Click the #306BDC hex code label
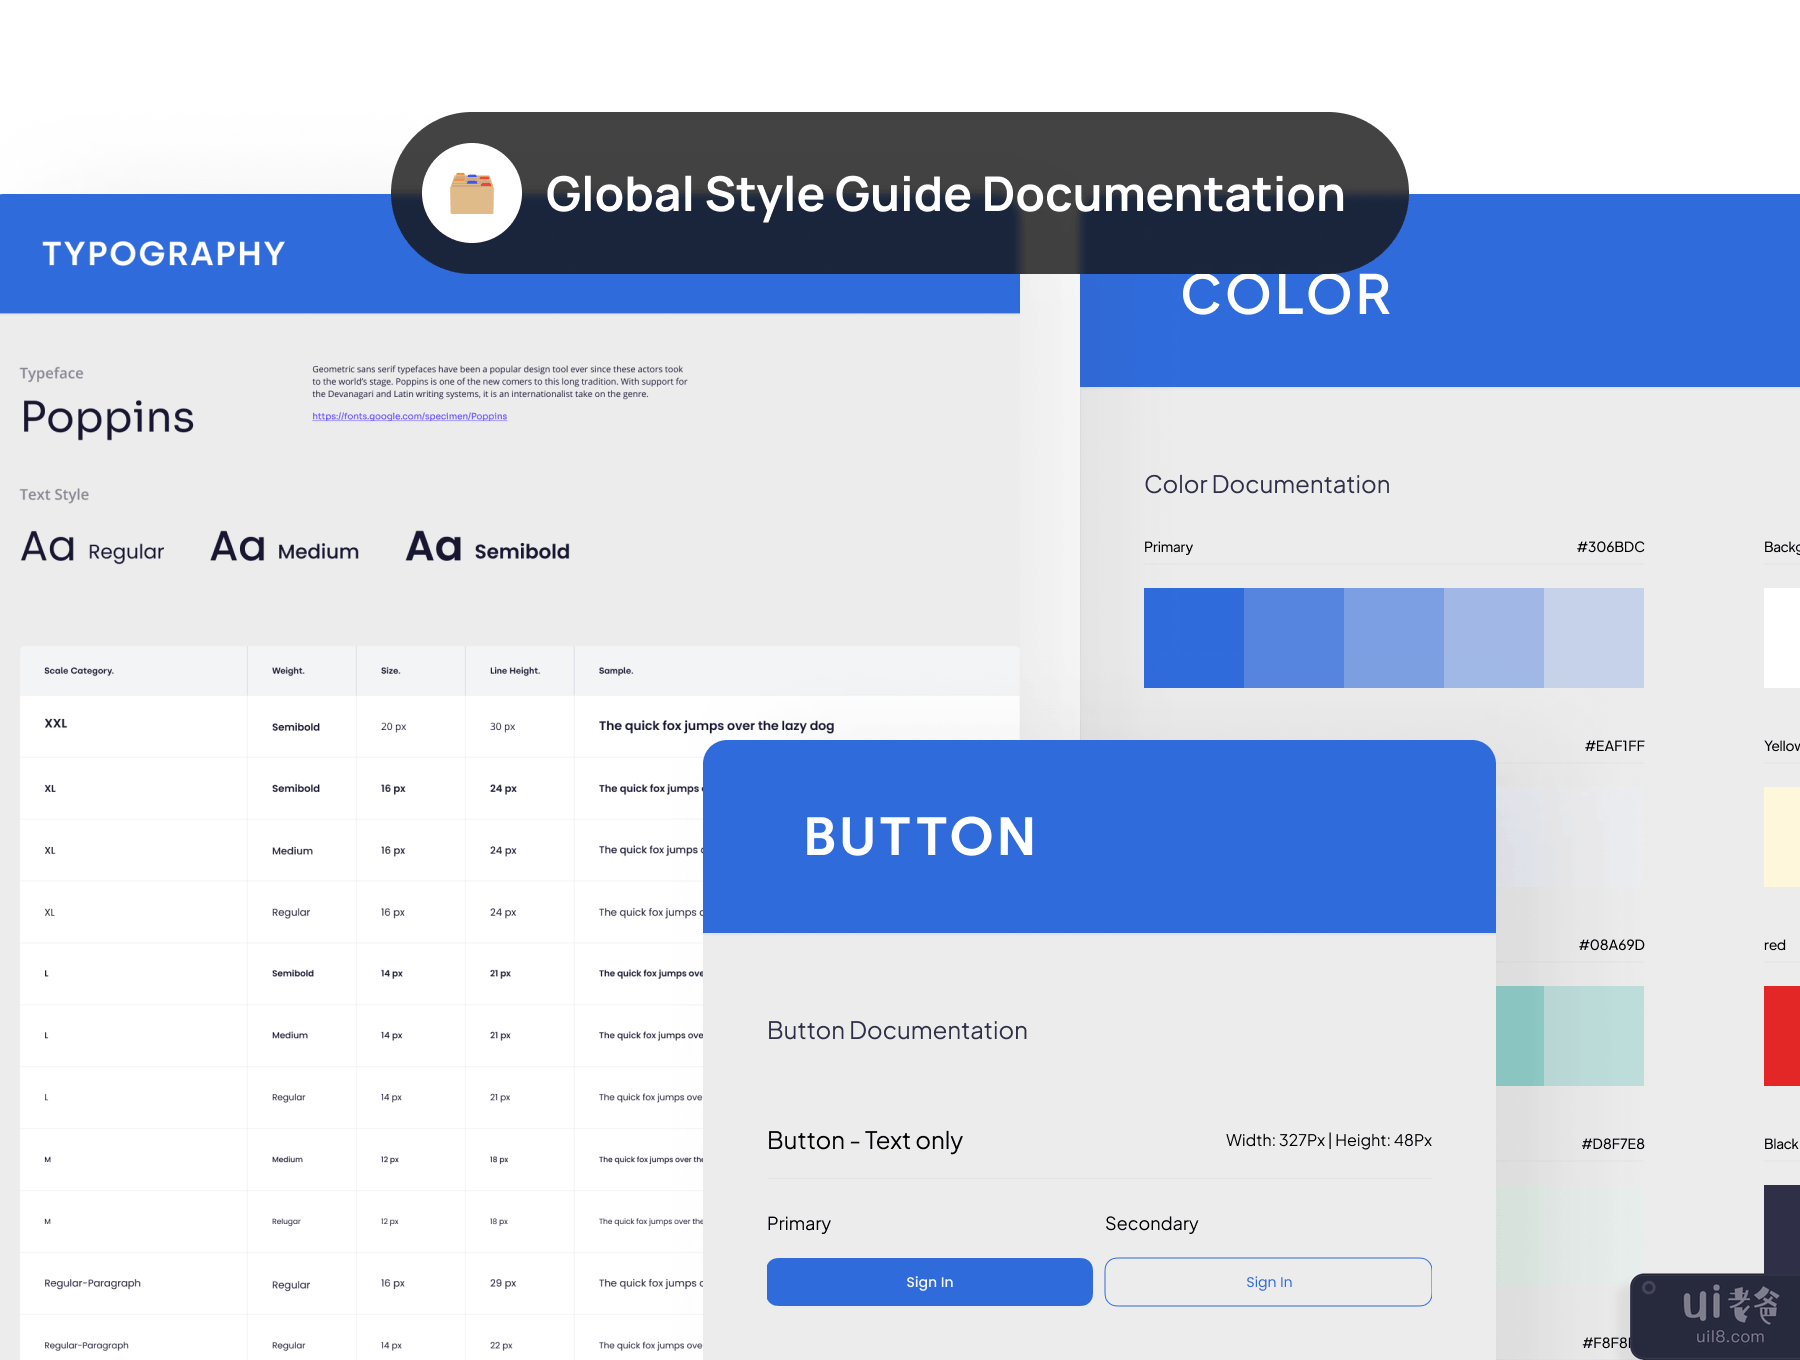The height and width of the screenshot is (1360, 1800). tap(1610, 547)
